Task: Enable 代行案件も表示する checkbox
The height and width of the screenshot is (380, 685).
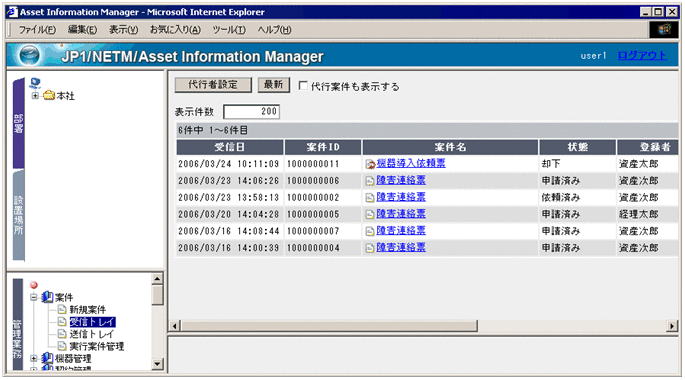Action: [303, 86]
